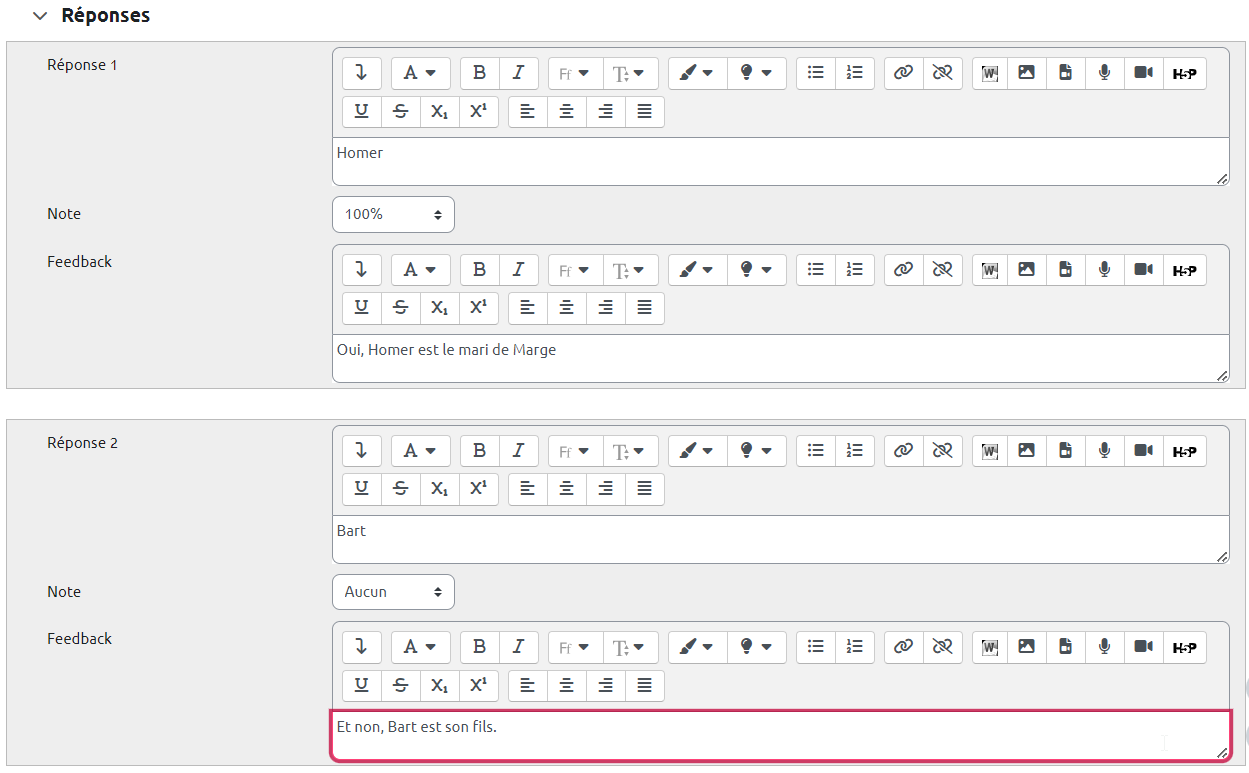The height and width of the screenshot is (773, 1249).
Task: Remove link in Réponse 2 editor toolbar
Action: point(942,451)
